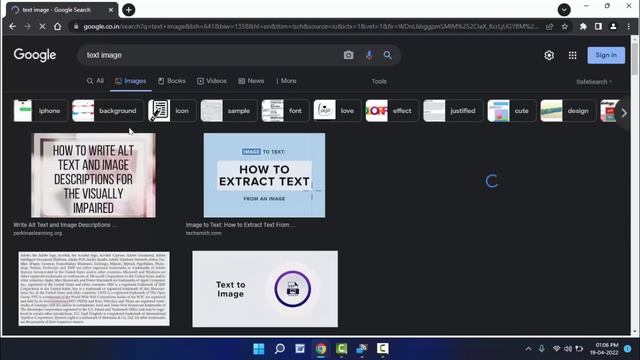This screenshot has height=360, width=640.
Task: Click the address bar URL
Action: pos(310,27)
